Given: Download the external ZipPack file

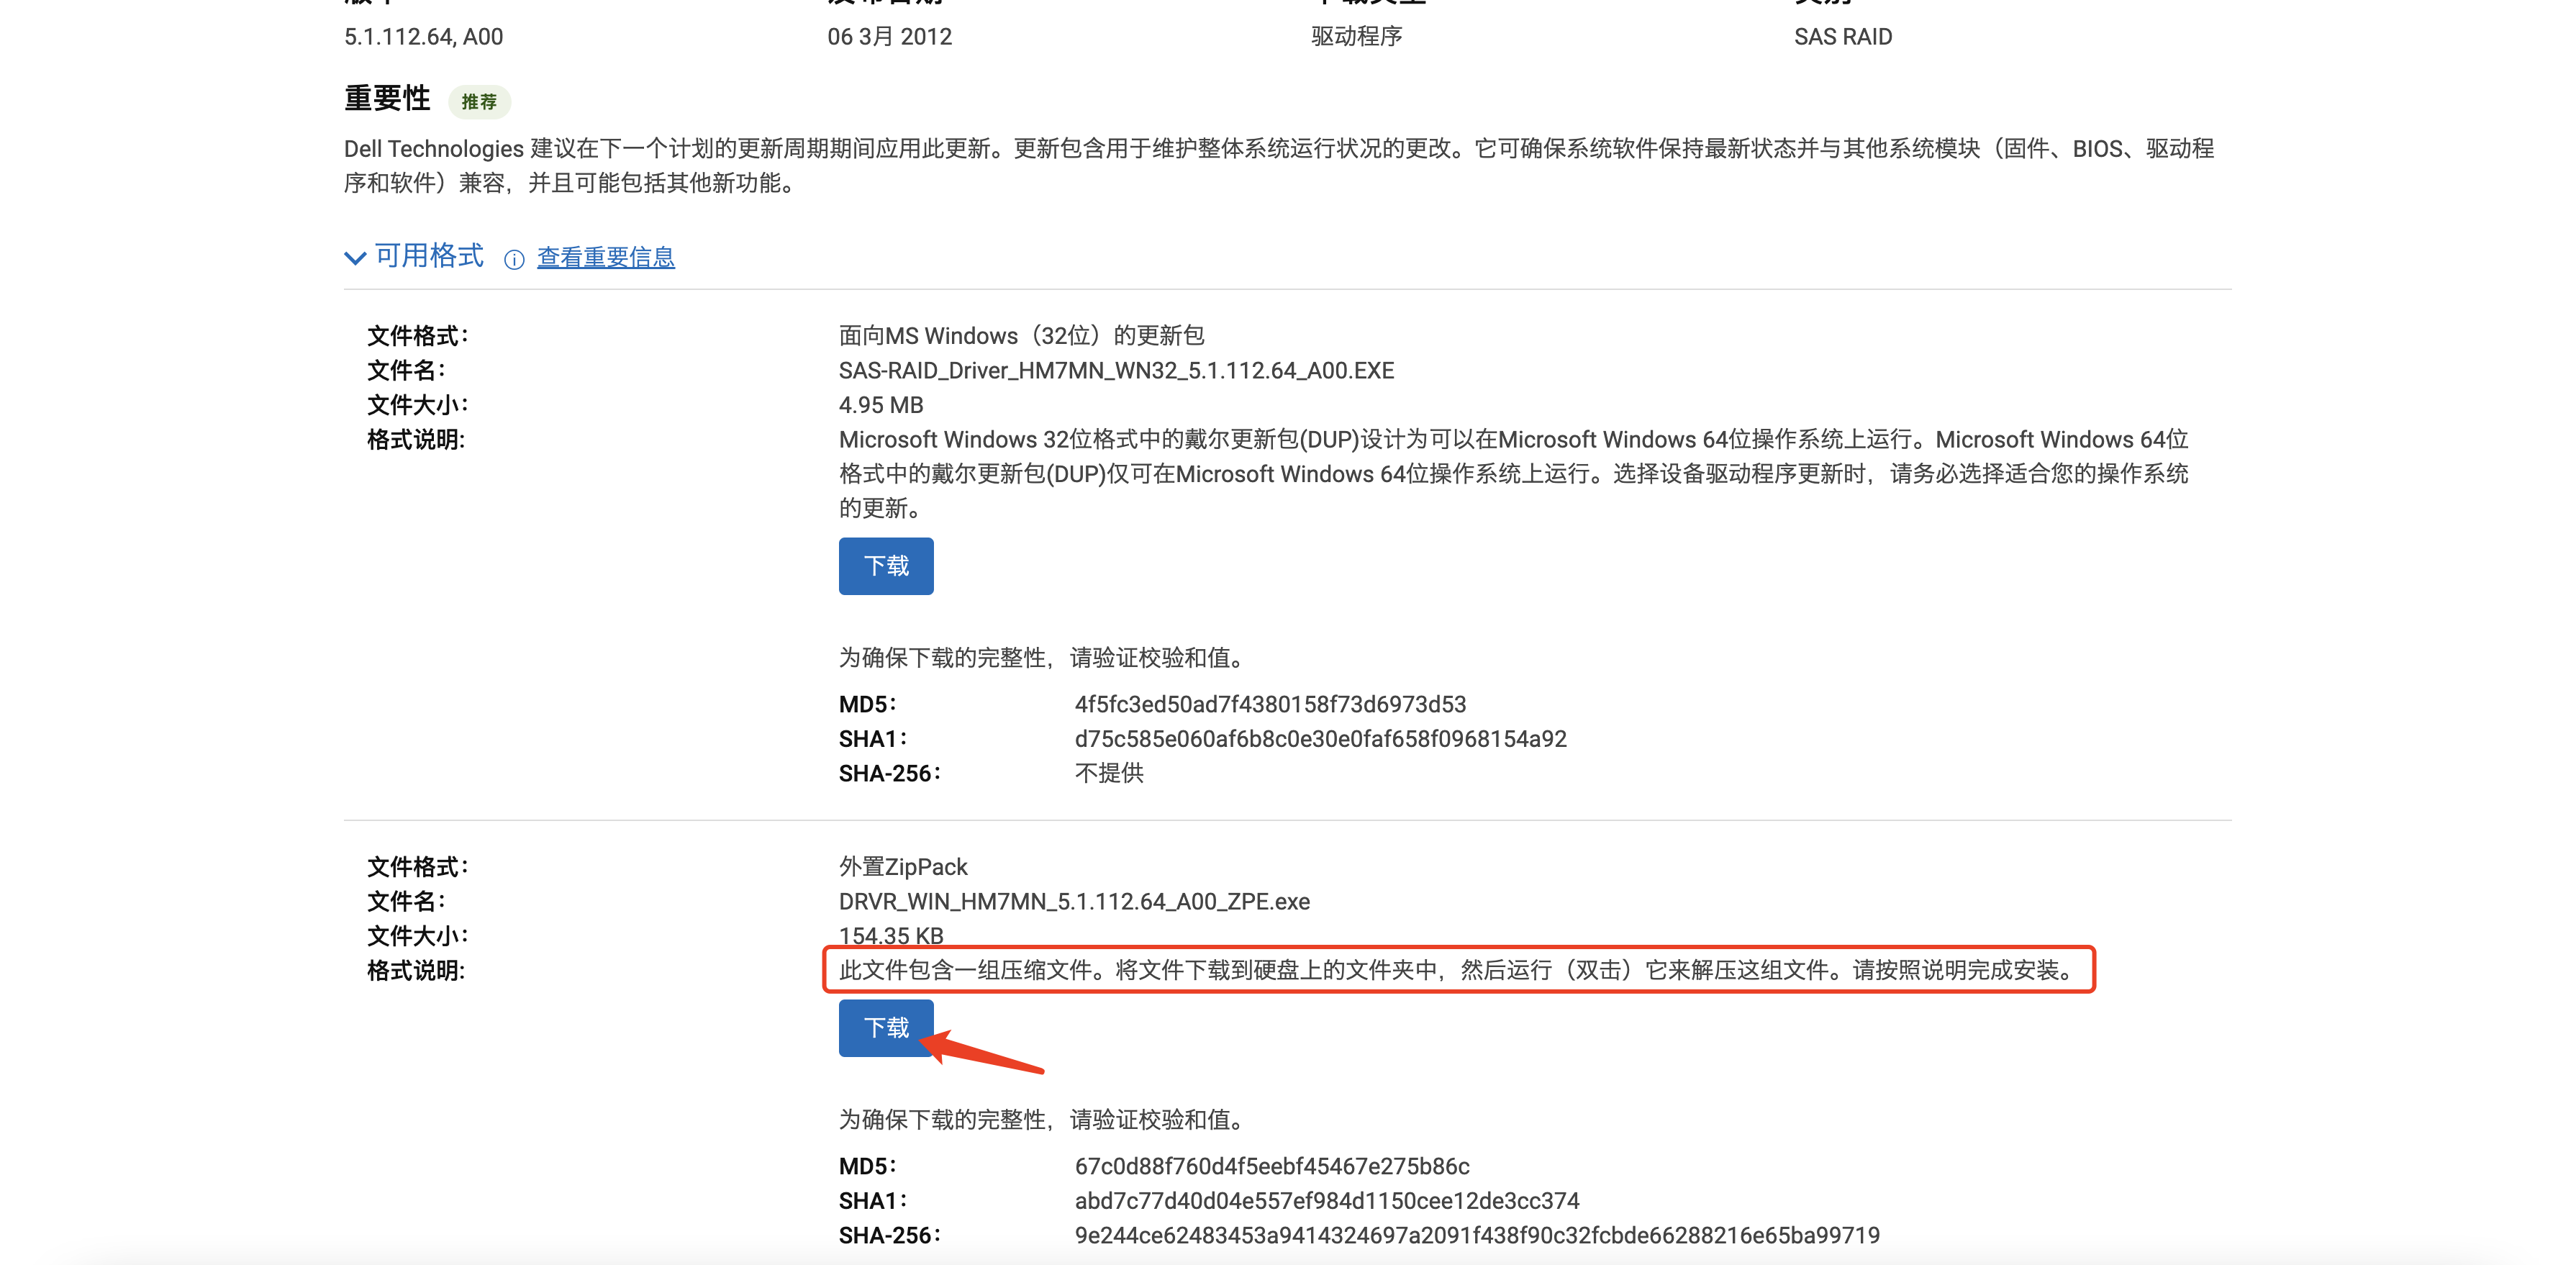Looking at the screenshot, I should (x=885, y=1027).
